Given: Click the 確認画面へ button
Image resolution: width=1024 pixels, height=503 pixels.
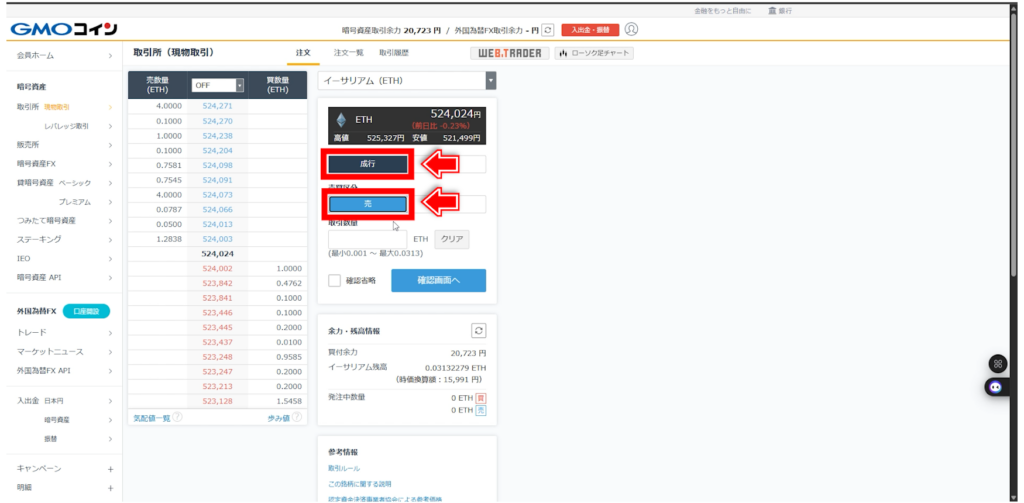Looking at the screenshot, I should click(x=438, y=281).
